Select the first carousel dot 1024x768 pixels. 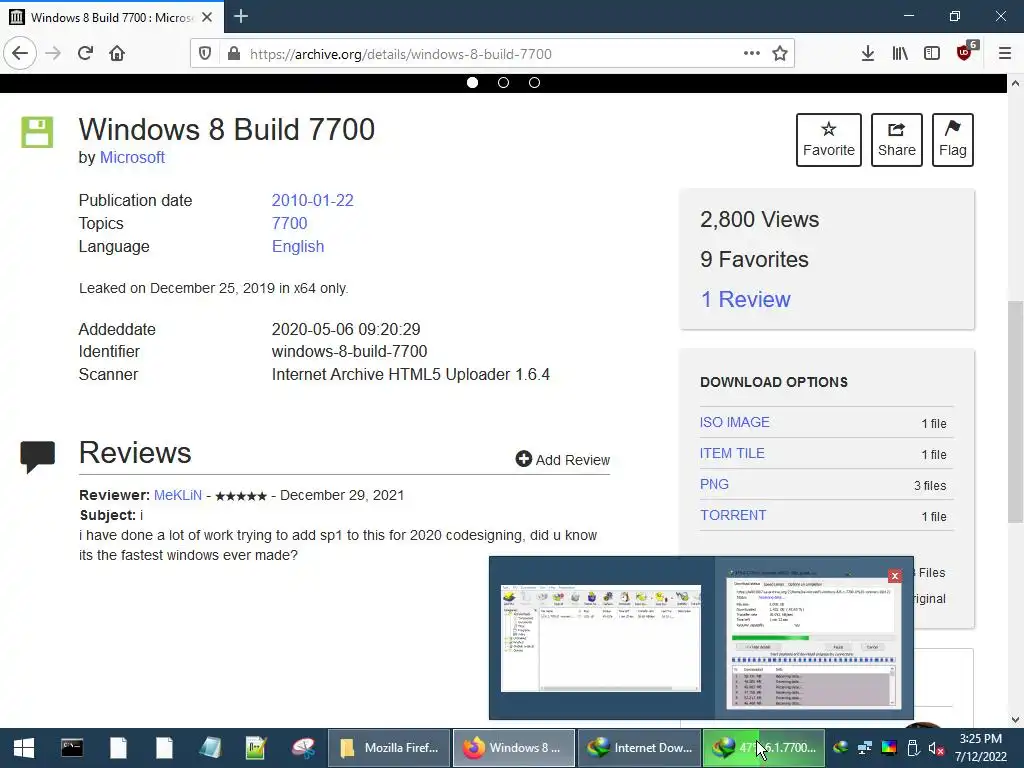[472, 82]
